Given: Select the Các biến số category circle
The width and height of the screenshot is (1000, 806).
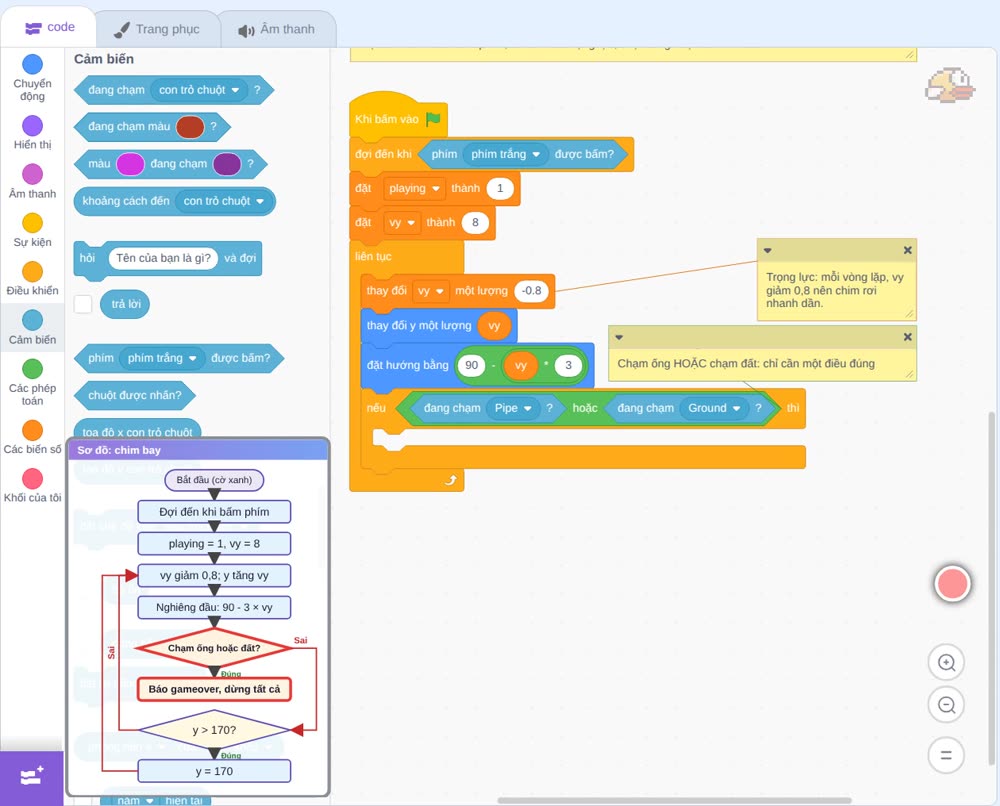Looking at the screenshot, I should coord(33,430).
